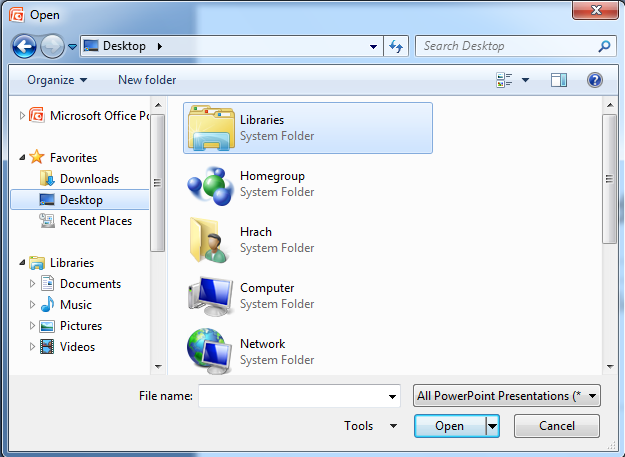This screenshot has height=457, width=625.
Task: Open the Help question mark icon
Action: coord(595,80)
